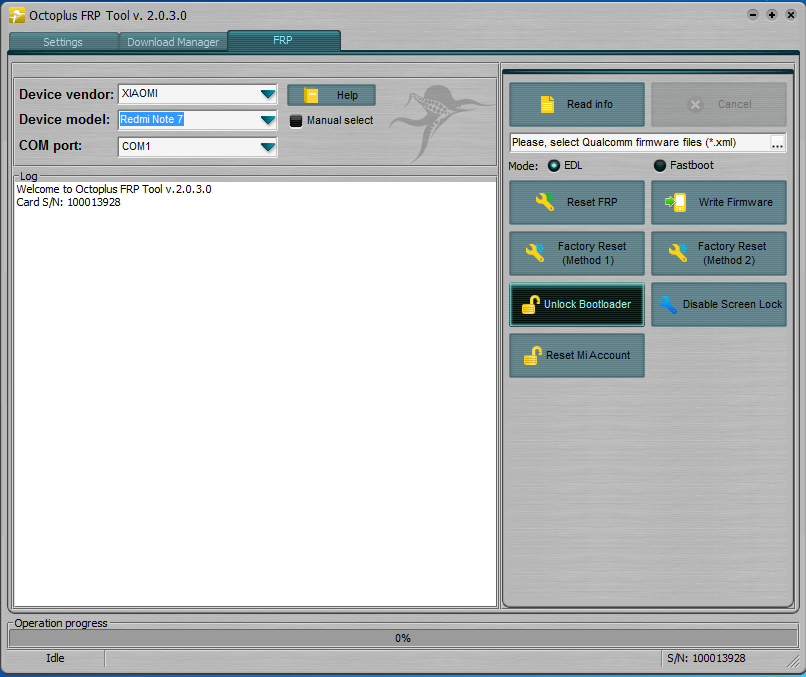The height and width of the screenshot is (677, 806).
Task: Click the Card S/N: 100013928 log line
Action: click(x=68, y=203)
